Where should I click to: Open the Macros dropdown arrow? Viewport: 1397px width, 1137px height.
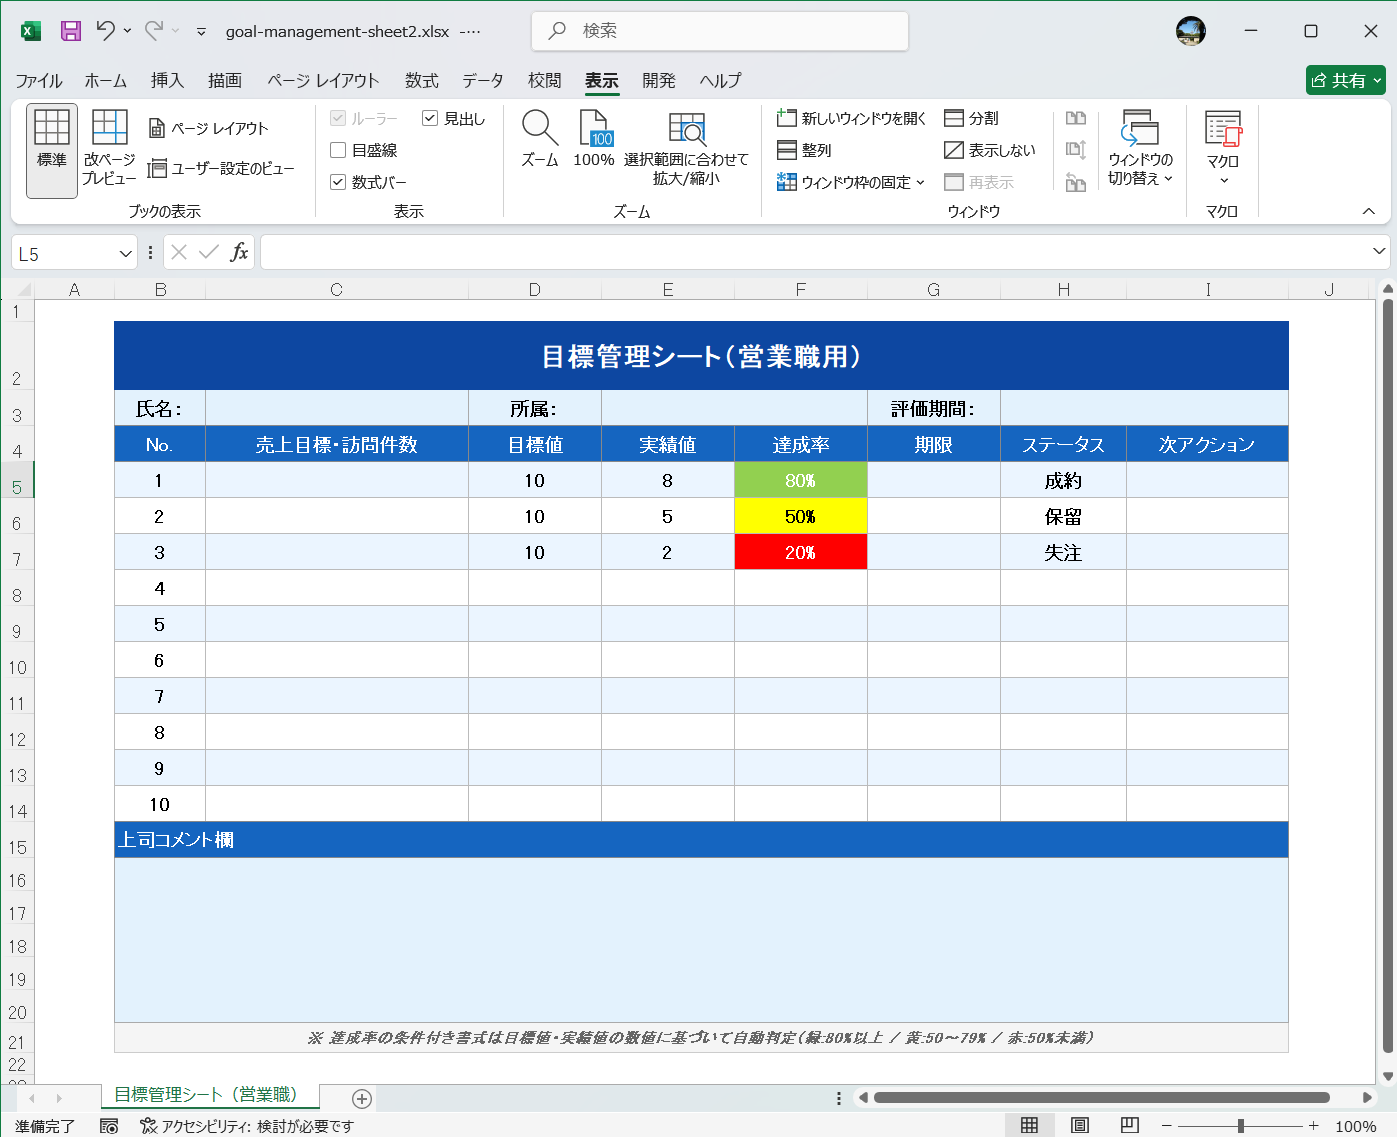coord(1223,181)
